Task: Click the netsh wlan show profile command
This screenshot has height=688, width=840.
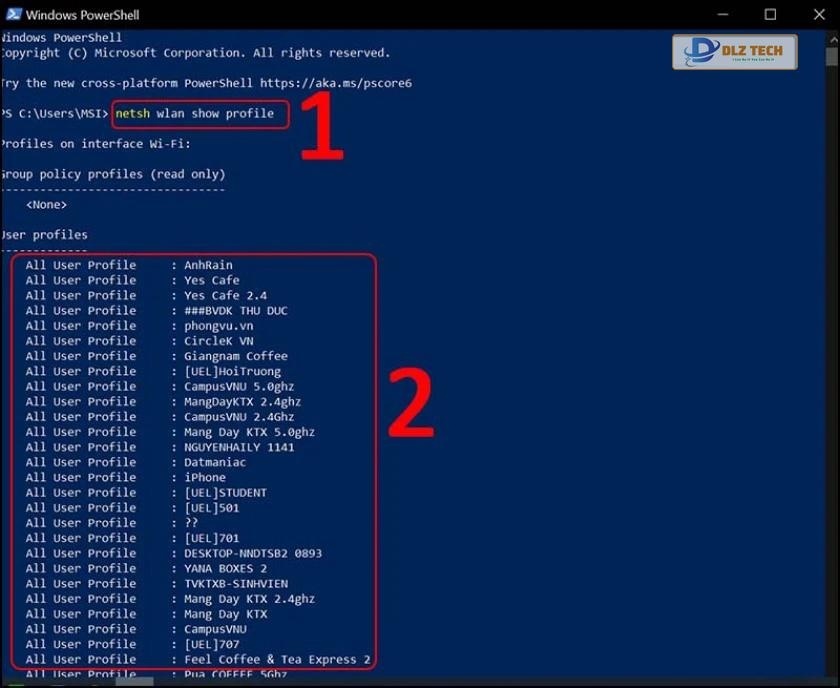Action: [x=195, y=114]
